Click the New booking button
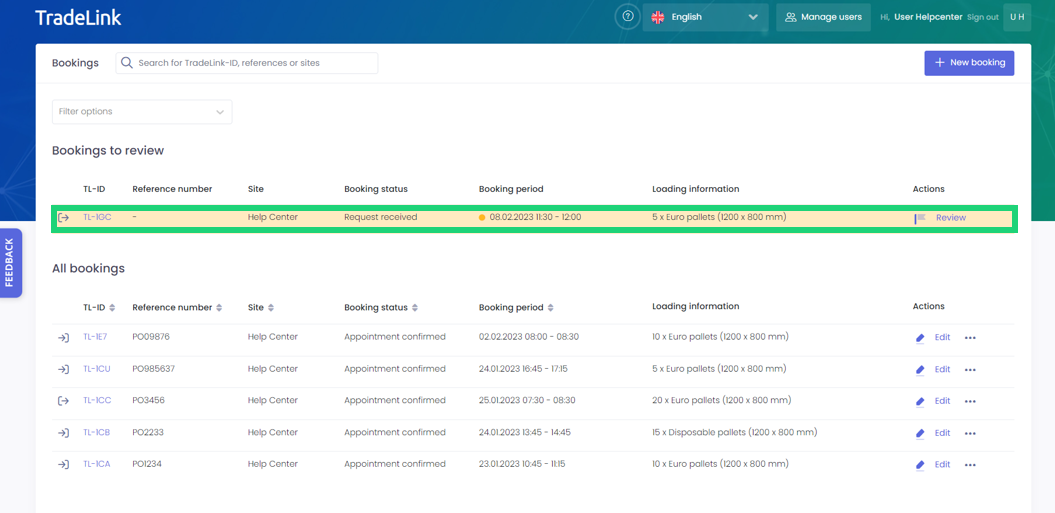Viewport: 1055px width, 513px height. (969, 63)
